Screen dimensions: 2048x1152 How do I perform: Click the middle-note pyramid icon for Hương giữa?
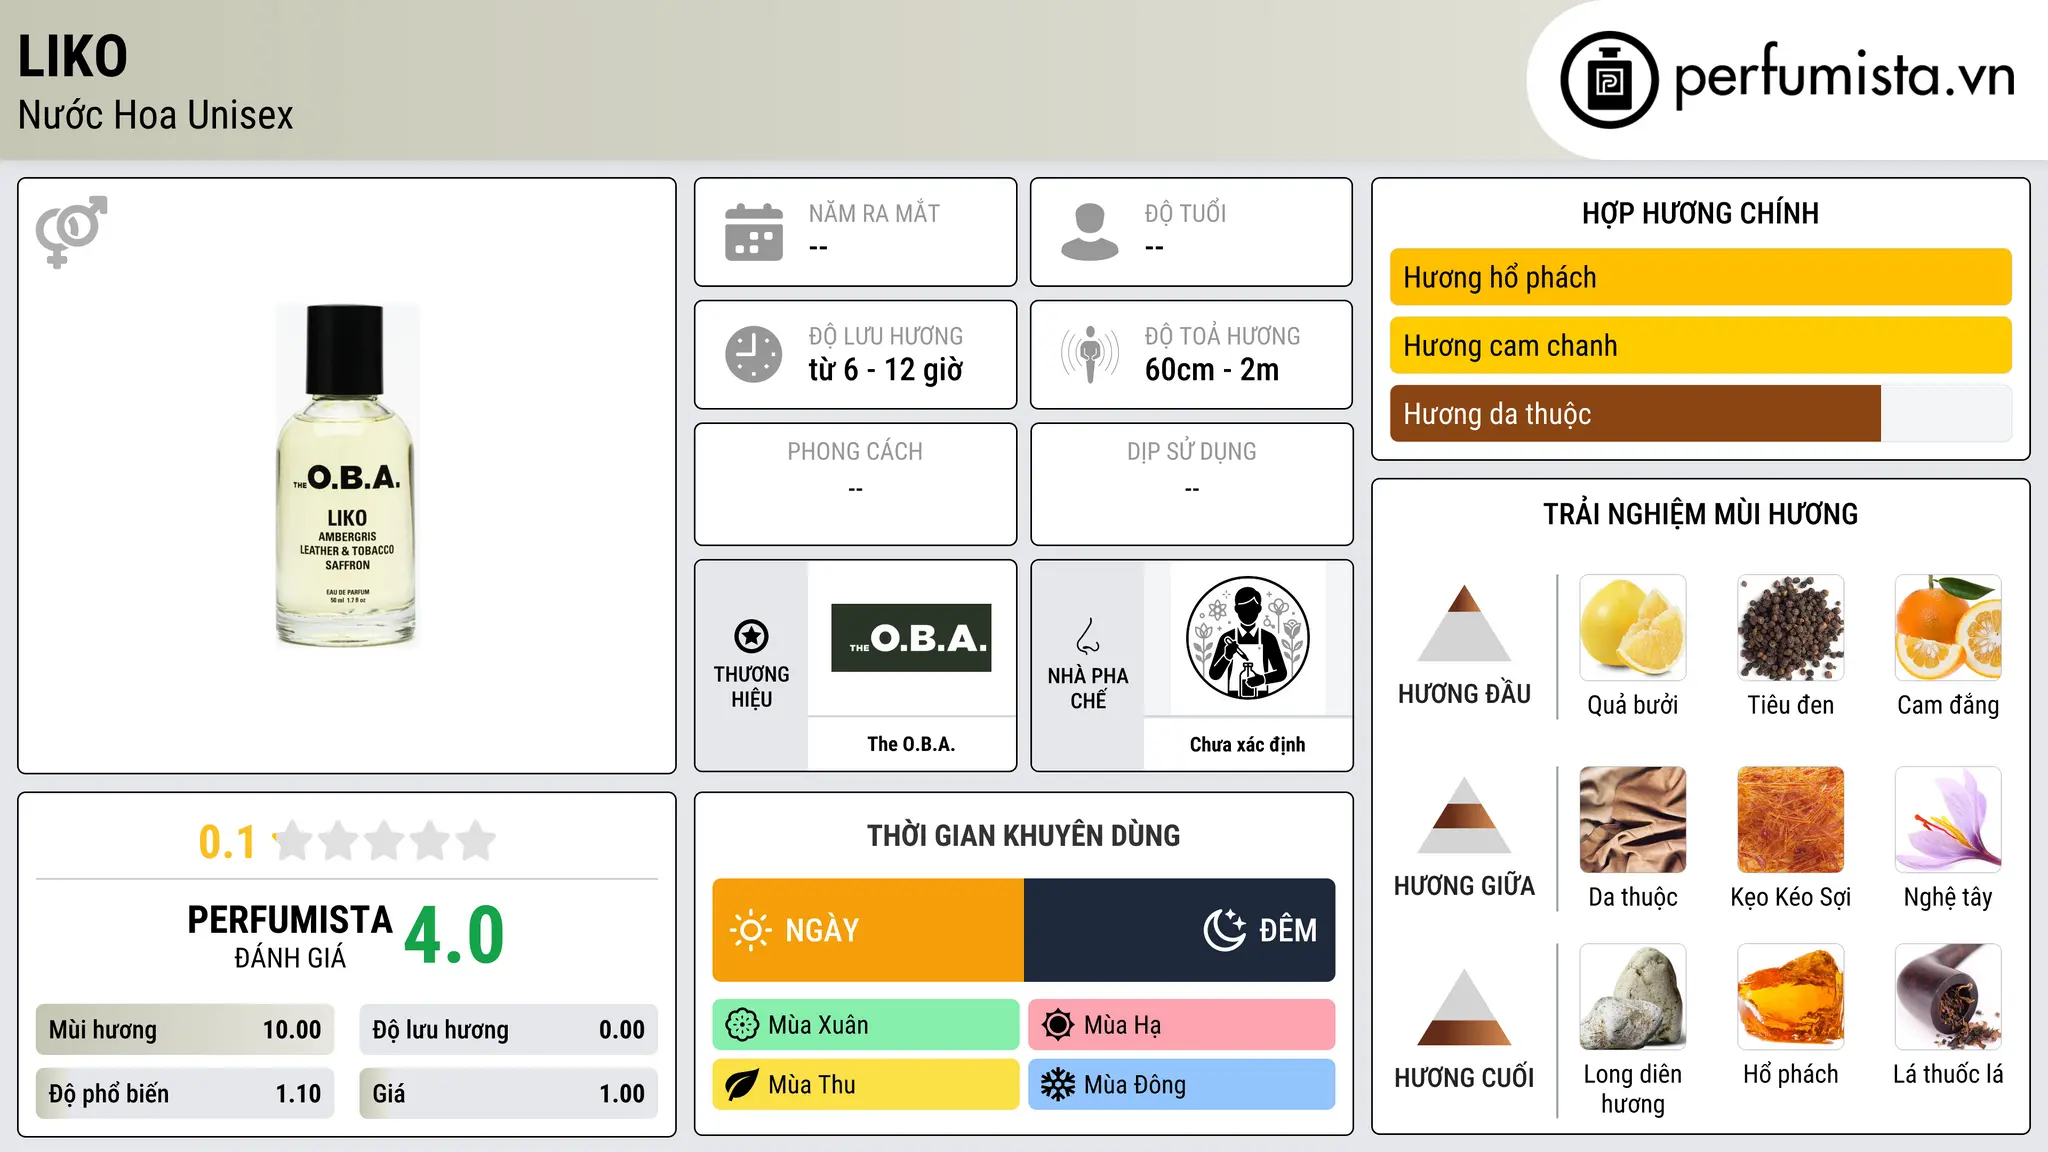(x=1464, y=815)
